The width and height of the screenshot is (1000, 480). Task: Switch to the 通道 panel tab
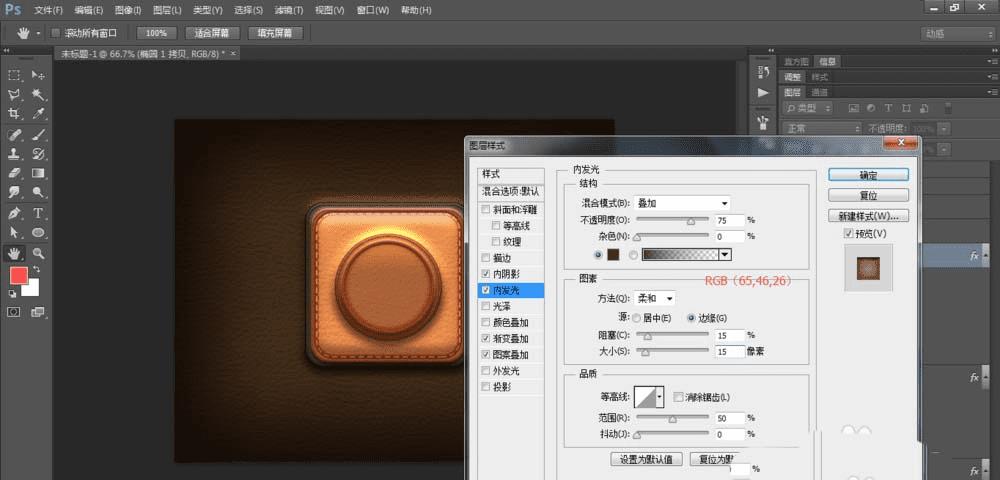click(820, 92)
